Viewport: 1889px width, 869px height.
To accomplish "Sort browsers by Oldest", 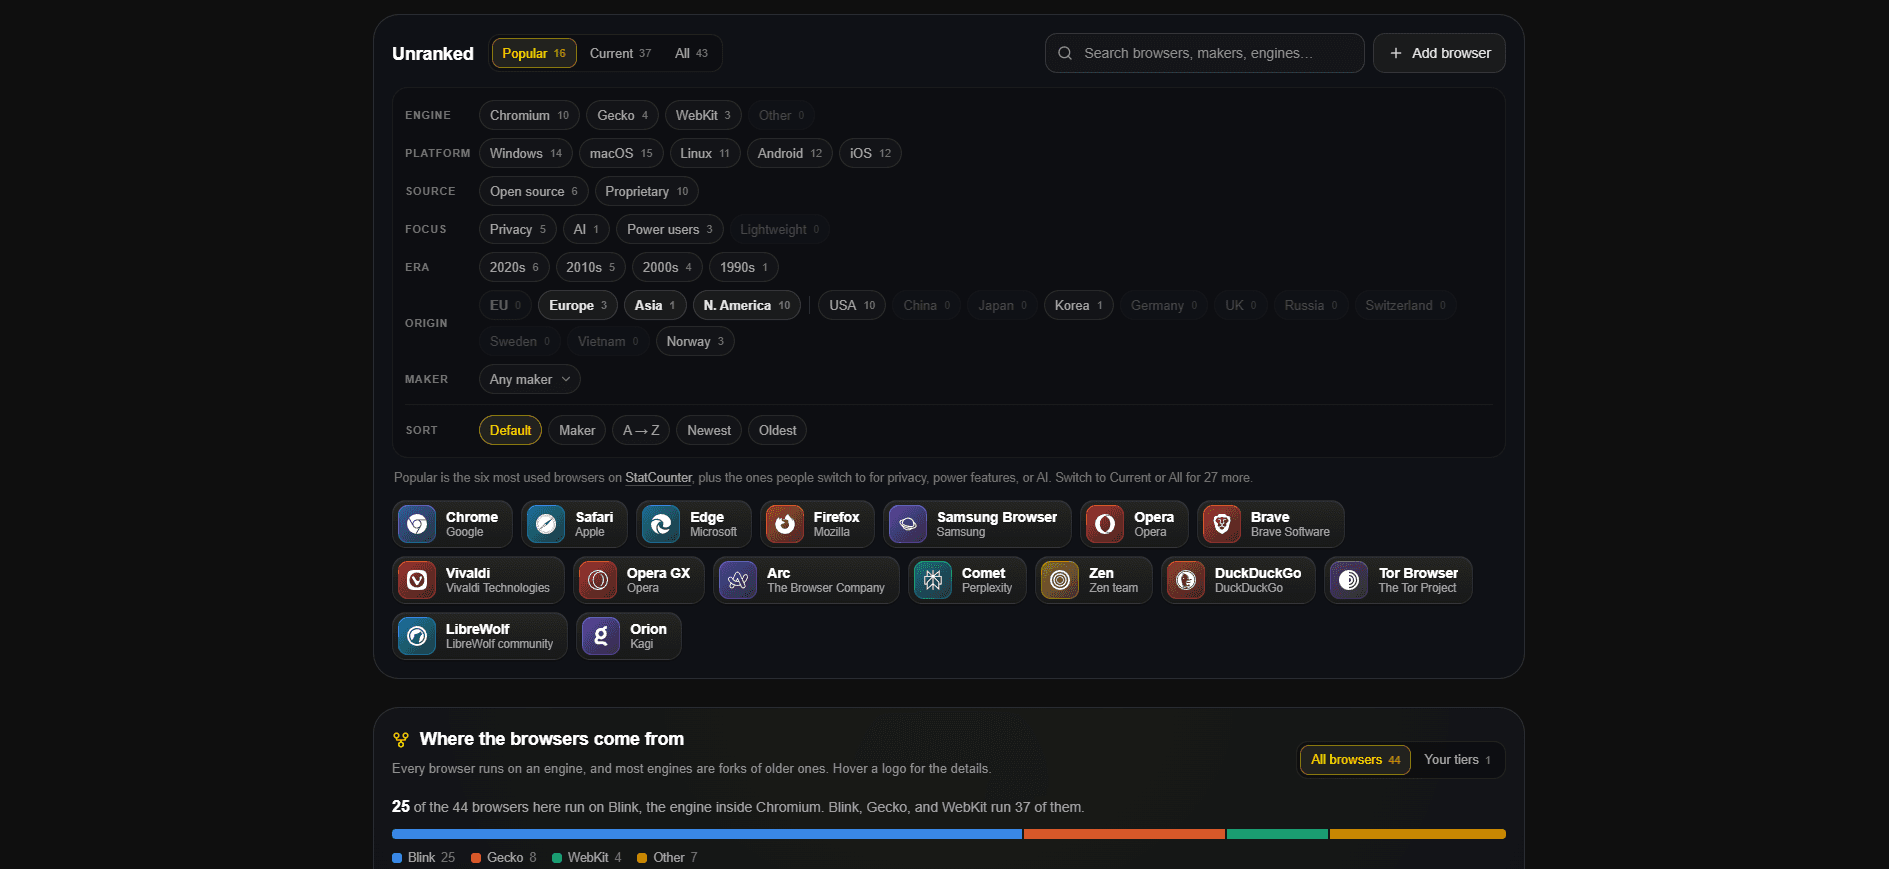I will pos(777,430).
